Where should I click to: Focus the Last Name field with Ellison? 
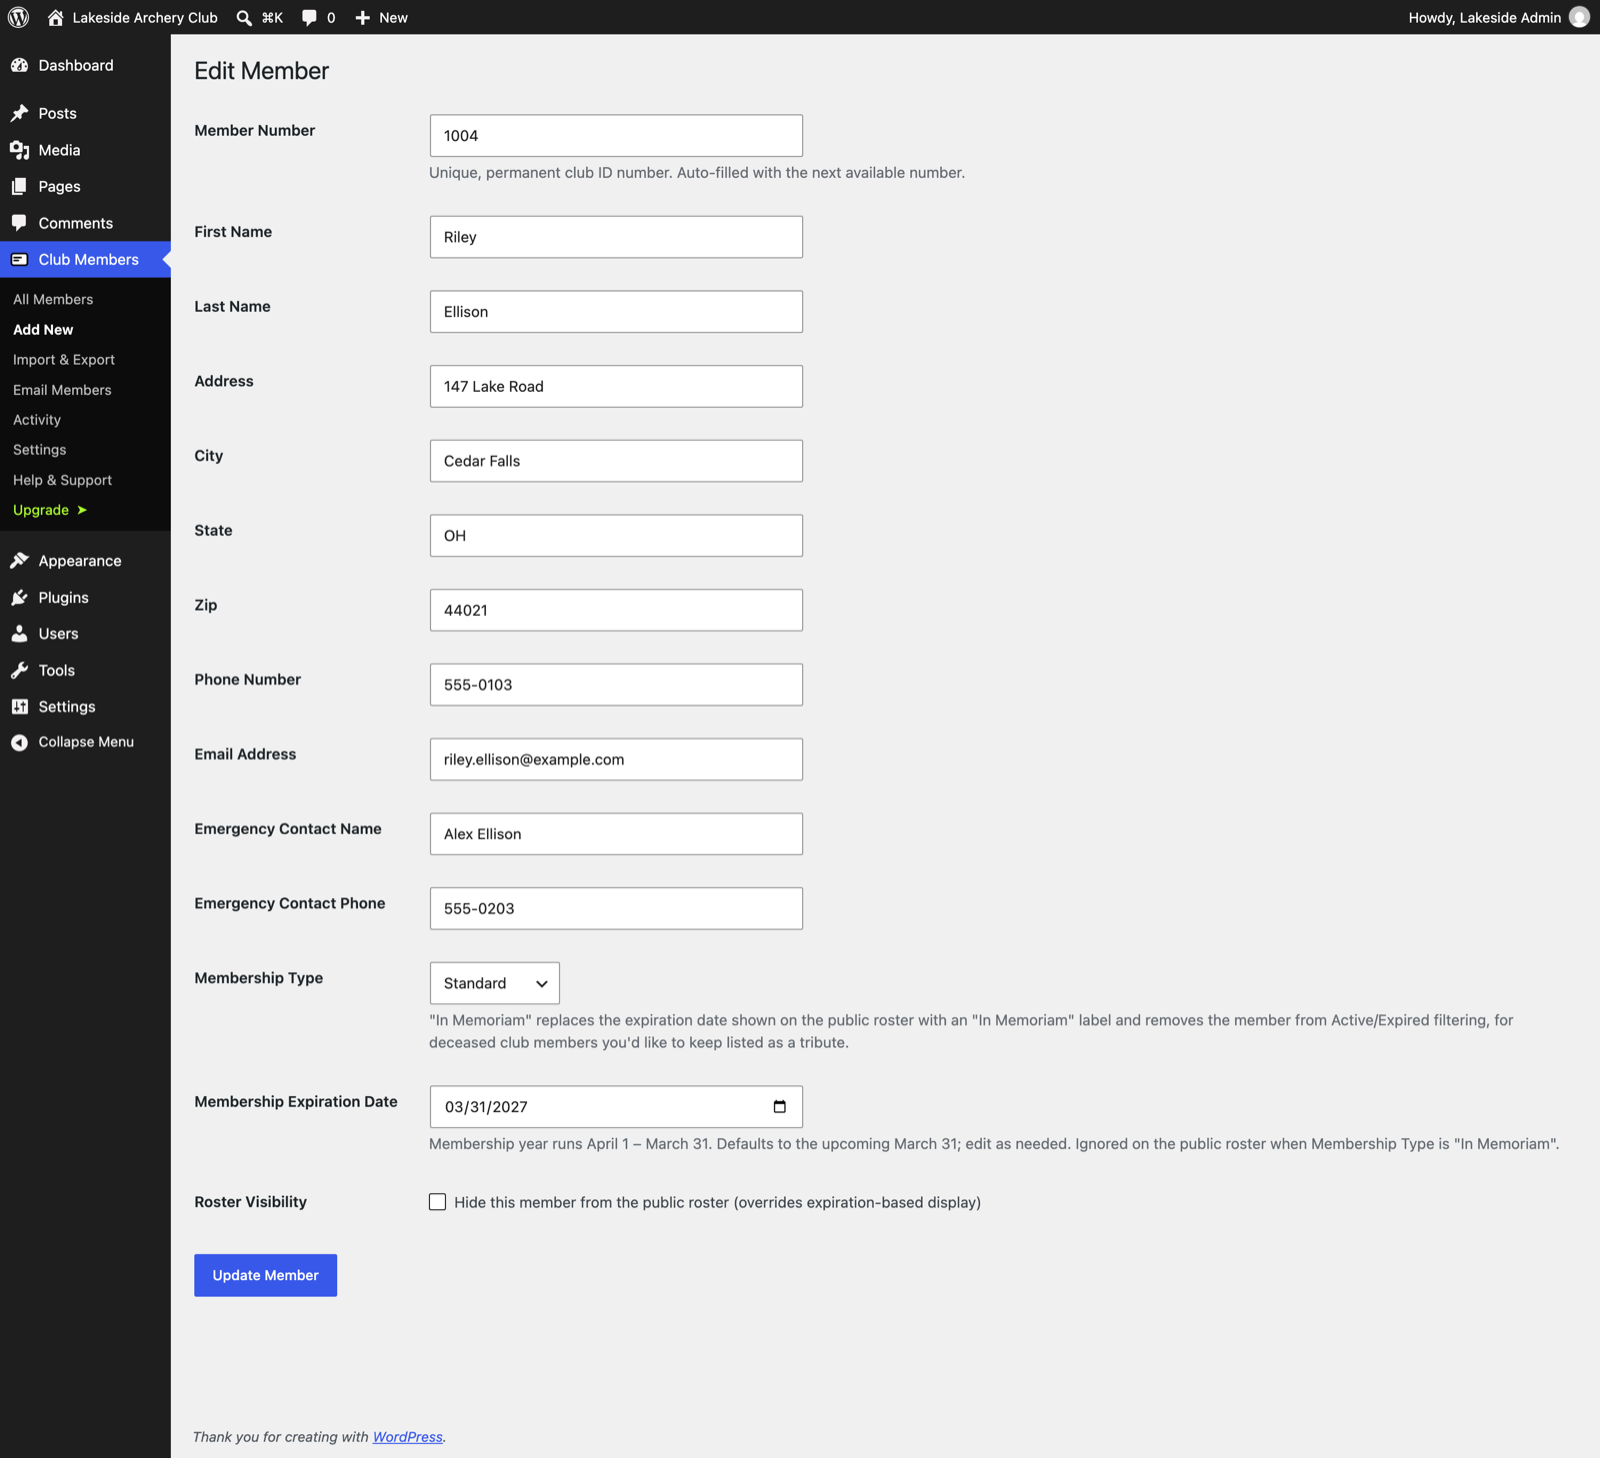click(616, 312)
